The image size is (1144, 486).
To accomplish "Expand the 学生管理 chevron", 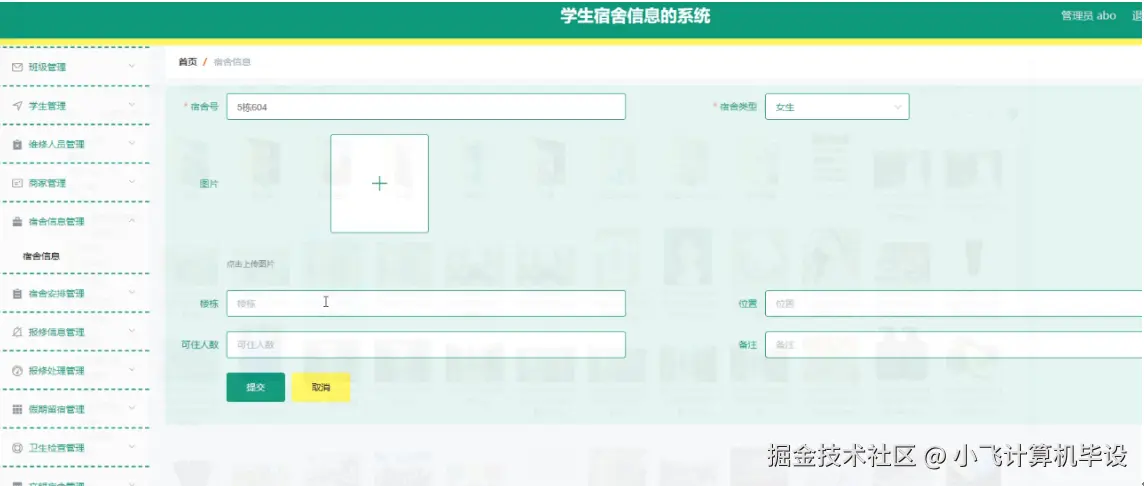I will point(132,105).
